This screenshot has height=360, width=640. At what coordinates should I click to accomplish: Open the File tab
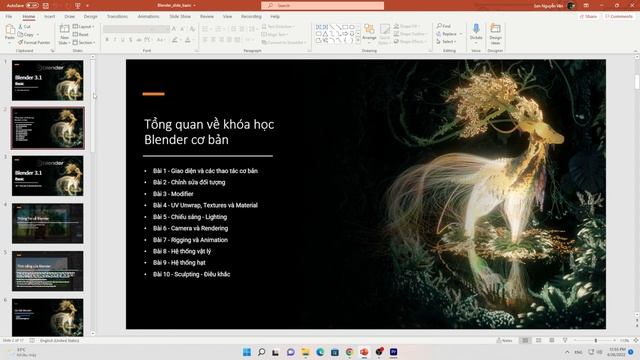point(9,16)
